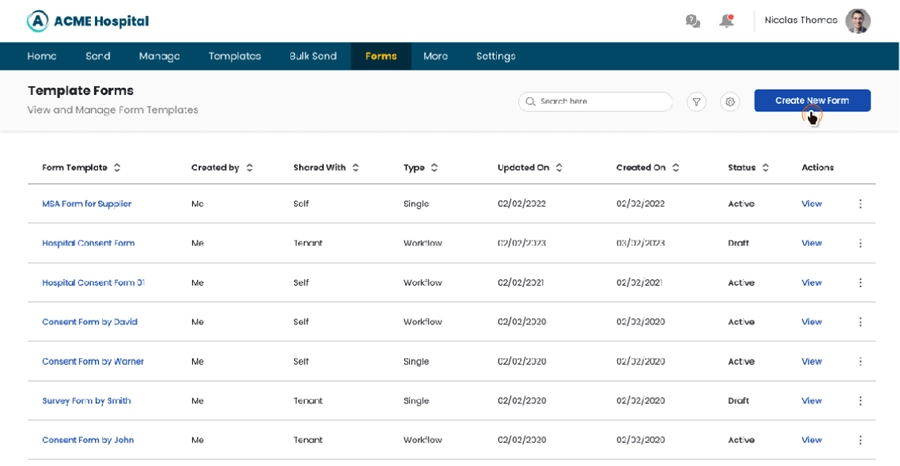The image size is (900, 466).
Task: Click View for Consent Form by David
Action: point(812,322)
